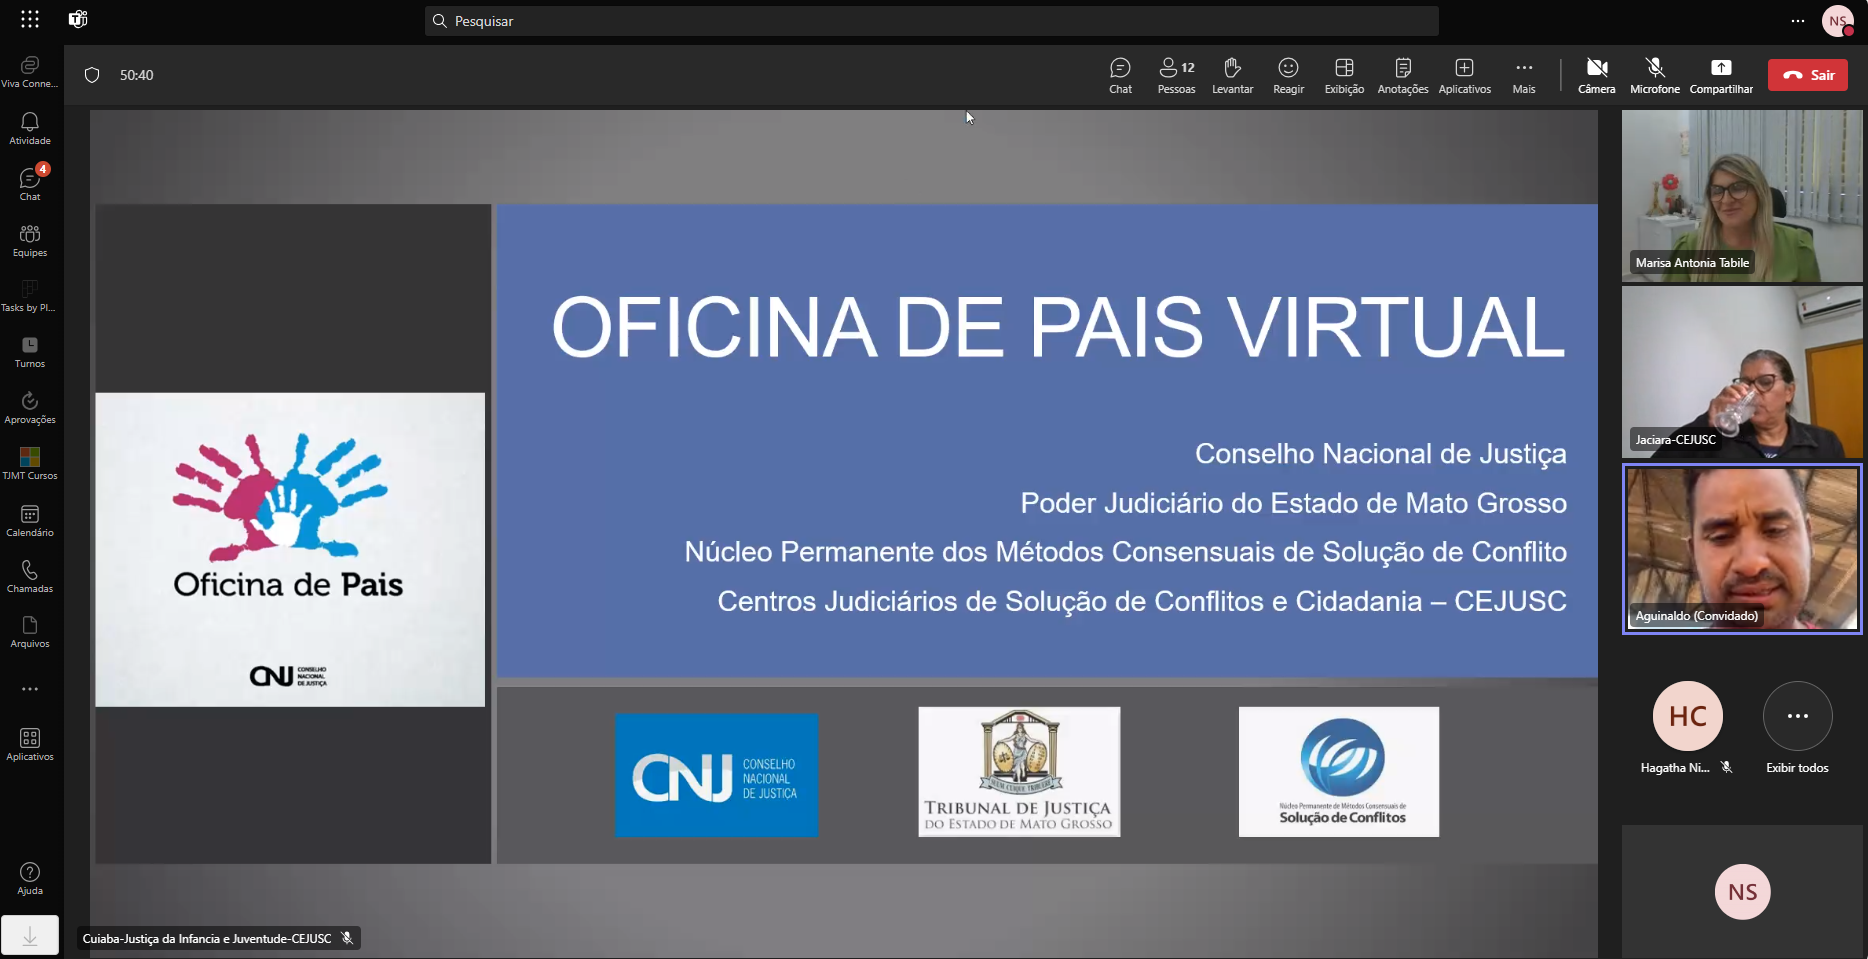1868x959 pixels.
Task: Show the Pessoas participants list
Action: coord(1176,75)
